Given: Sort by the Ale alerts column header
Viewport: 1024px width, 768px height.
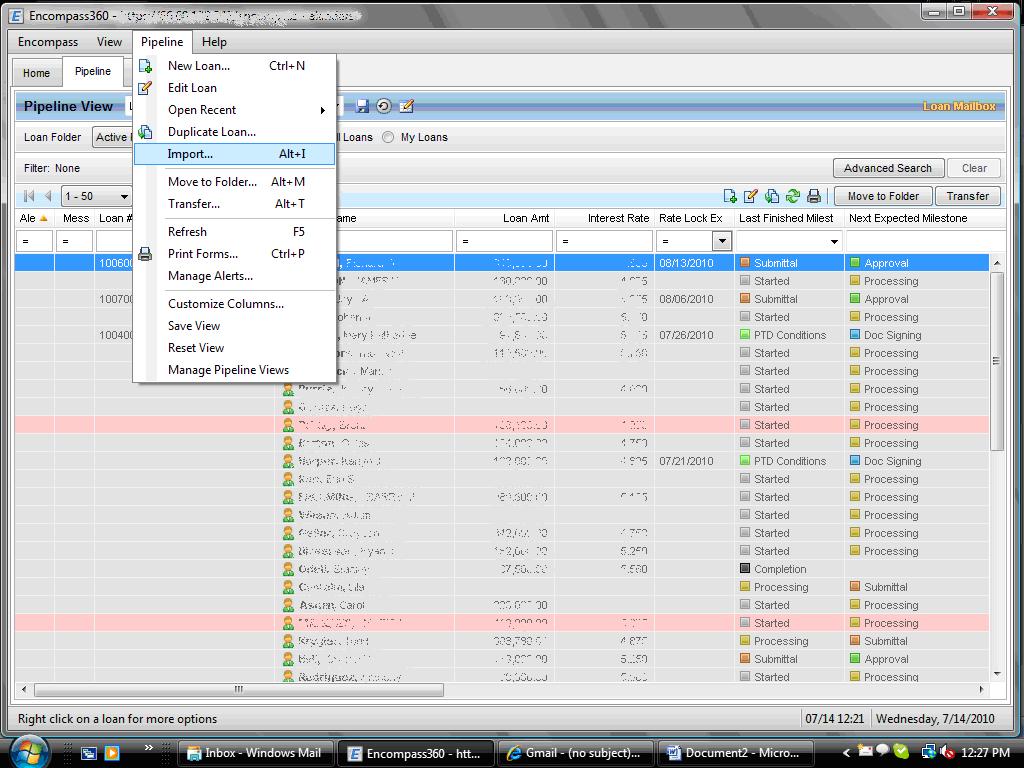Looking at the screenshot, I should (34, 218).
